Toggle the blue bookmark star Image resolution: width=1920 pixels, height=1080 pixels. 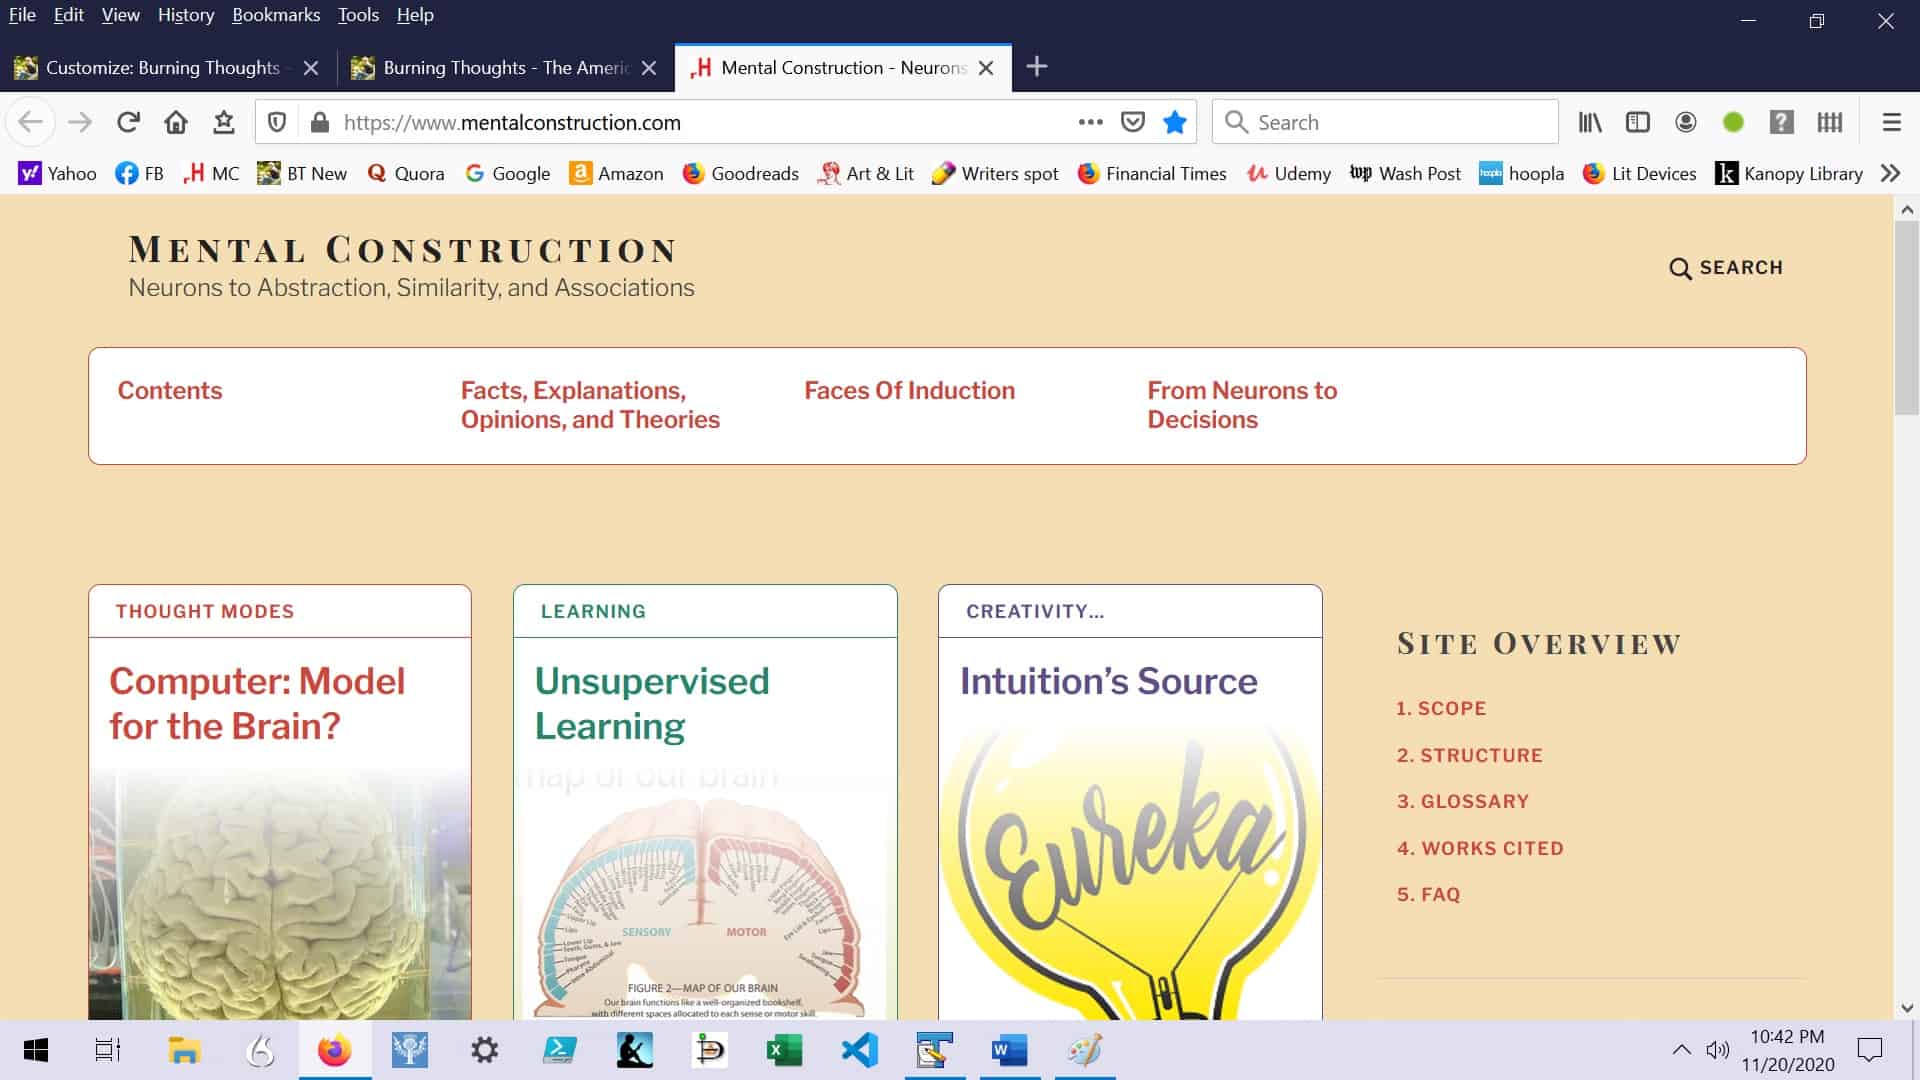[1175, 122]
